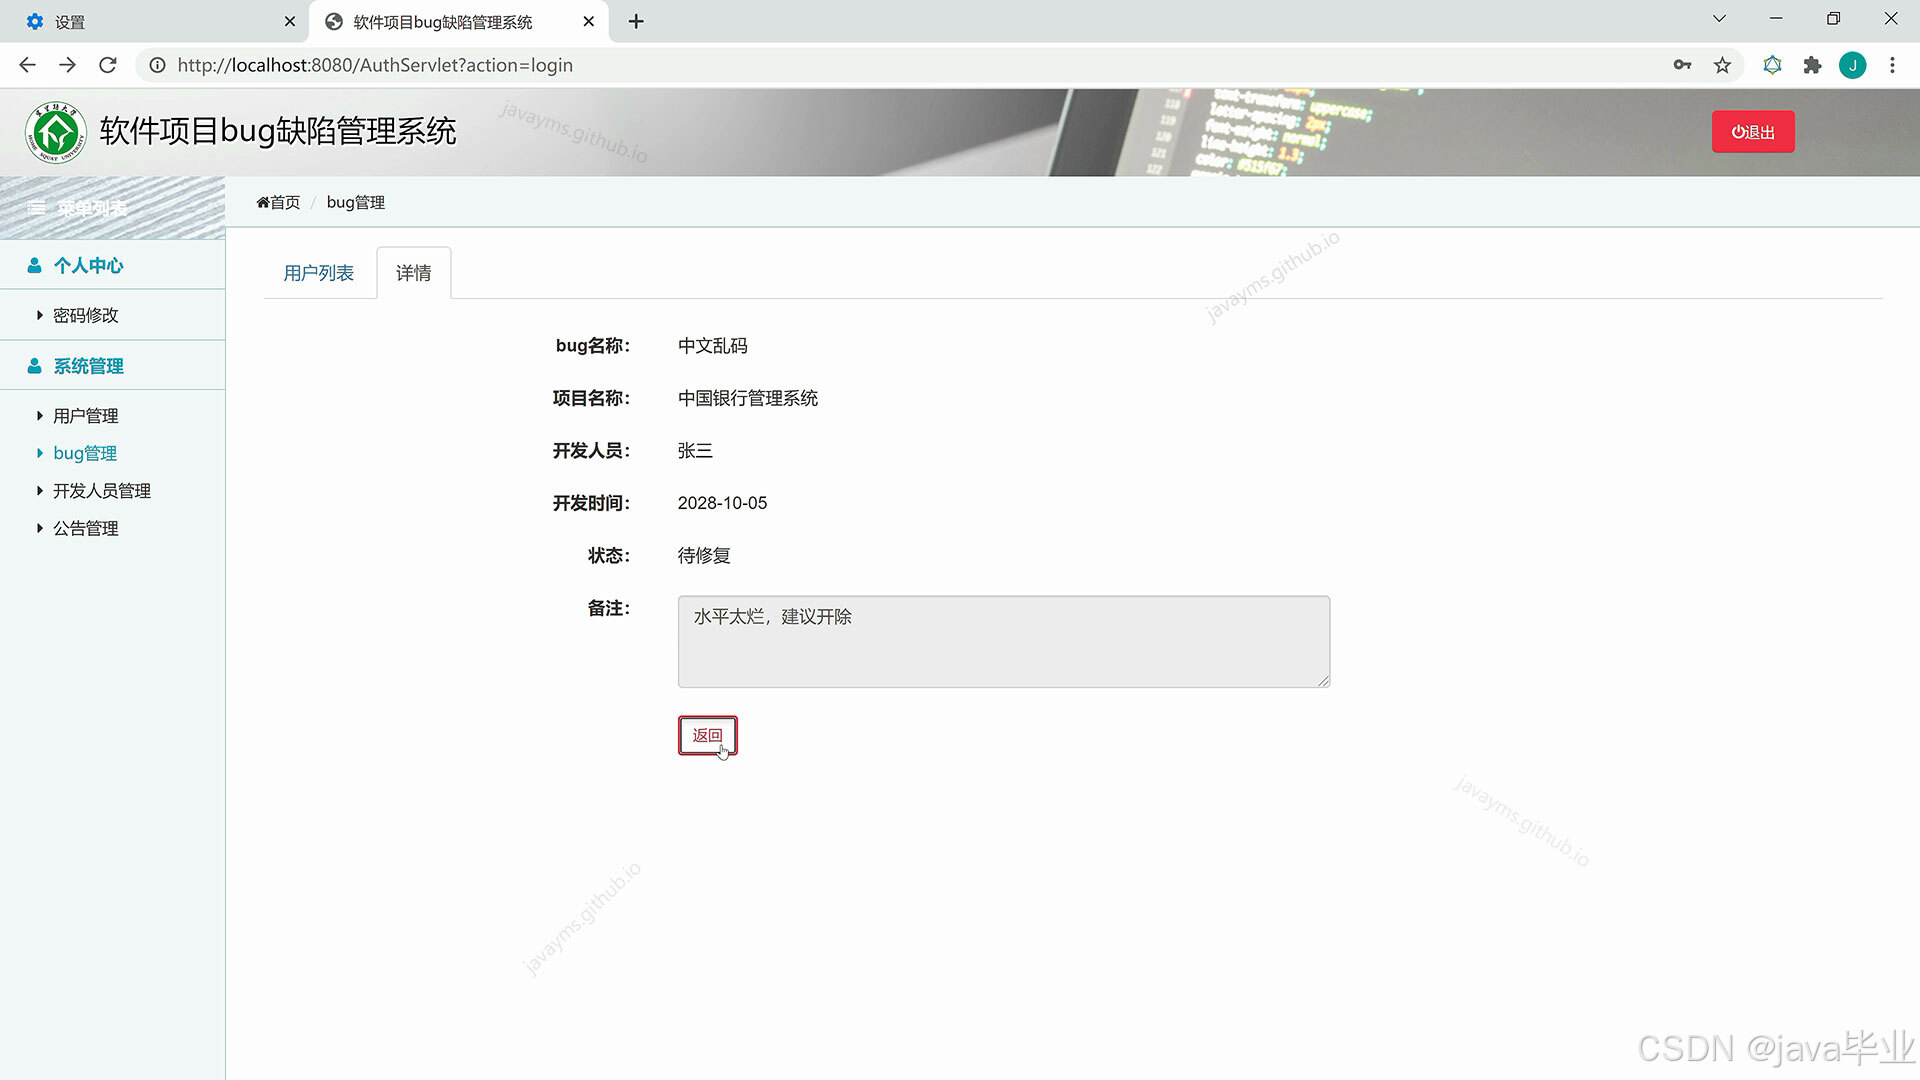Screen dimensions: 1920x1080
Task: Click the 系统管理 user icon
Action: pos(34,366)
